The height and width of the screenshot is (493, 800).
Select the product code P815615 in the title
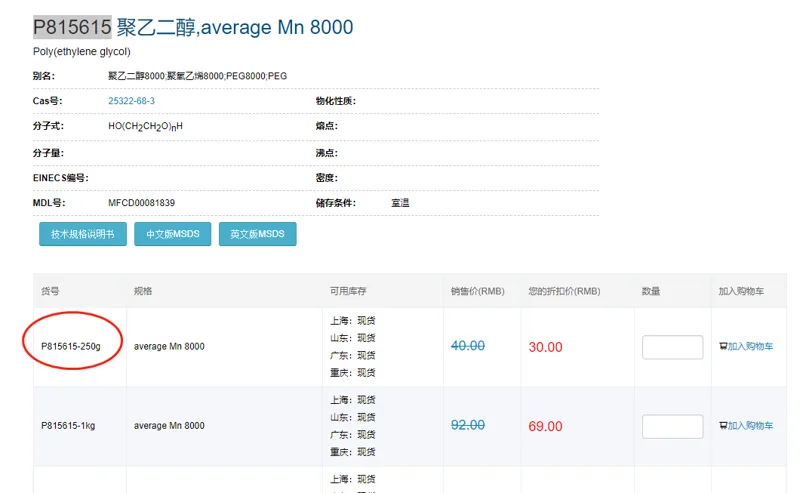click(x=72, y=27)
